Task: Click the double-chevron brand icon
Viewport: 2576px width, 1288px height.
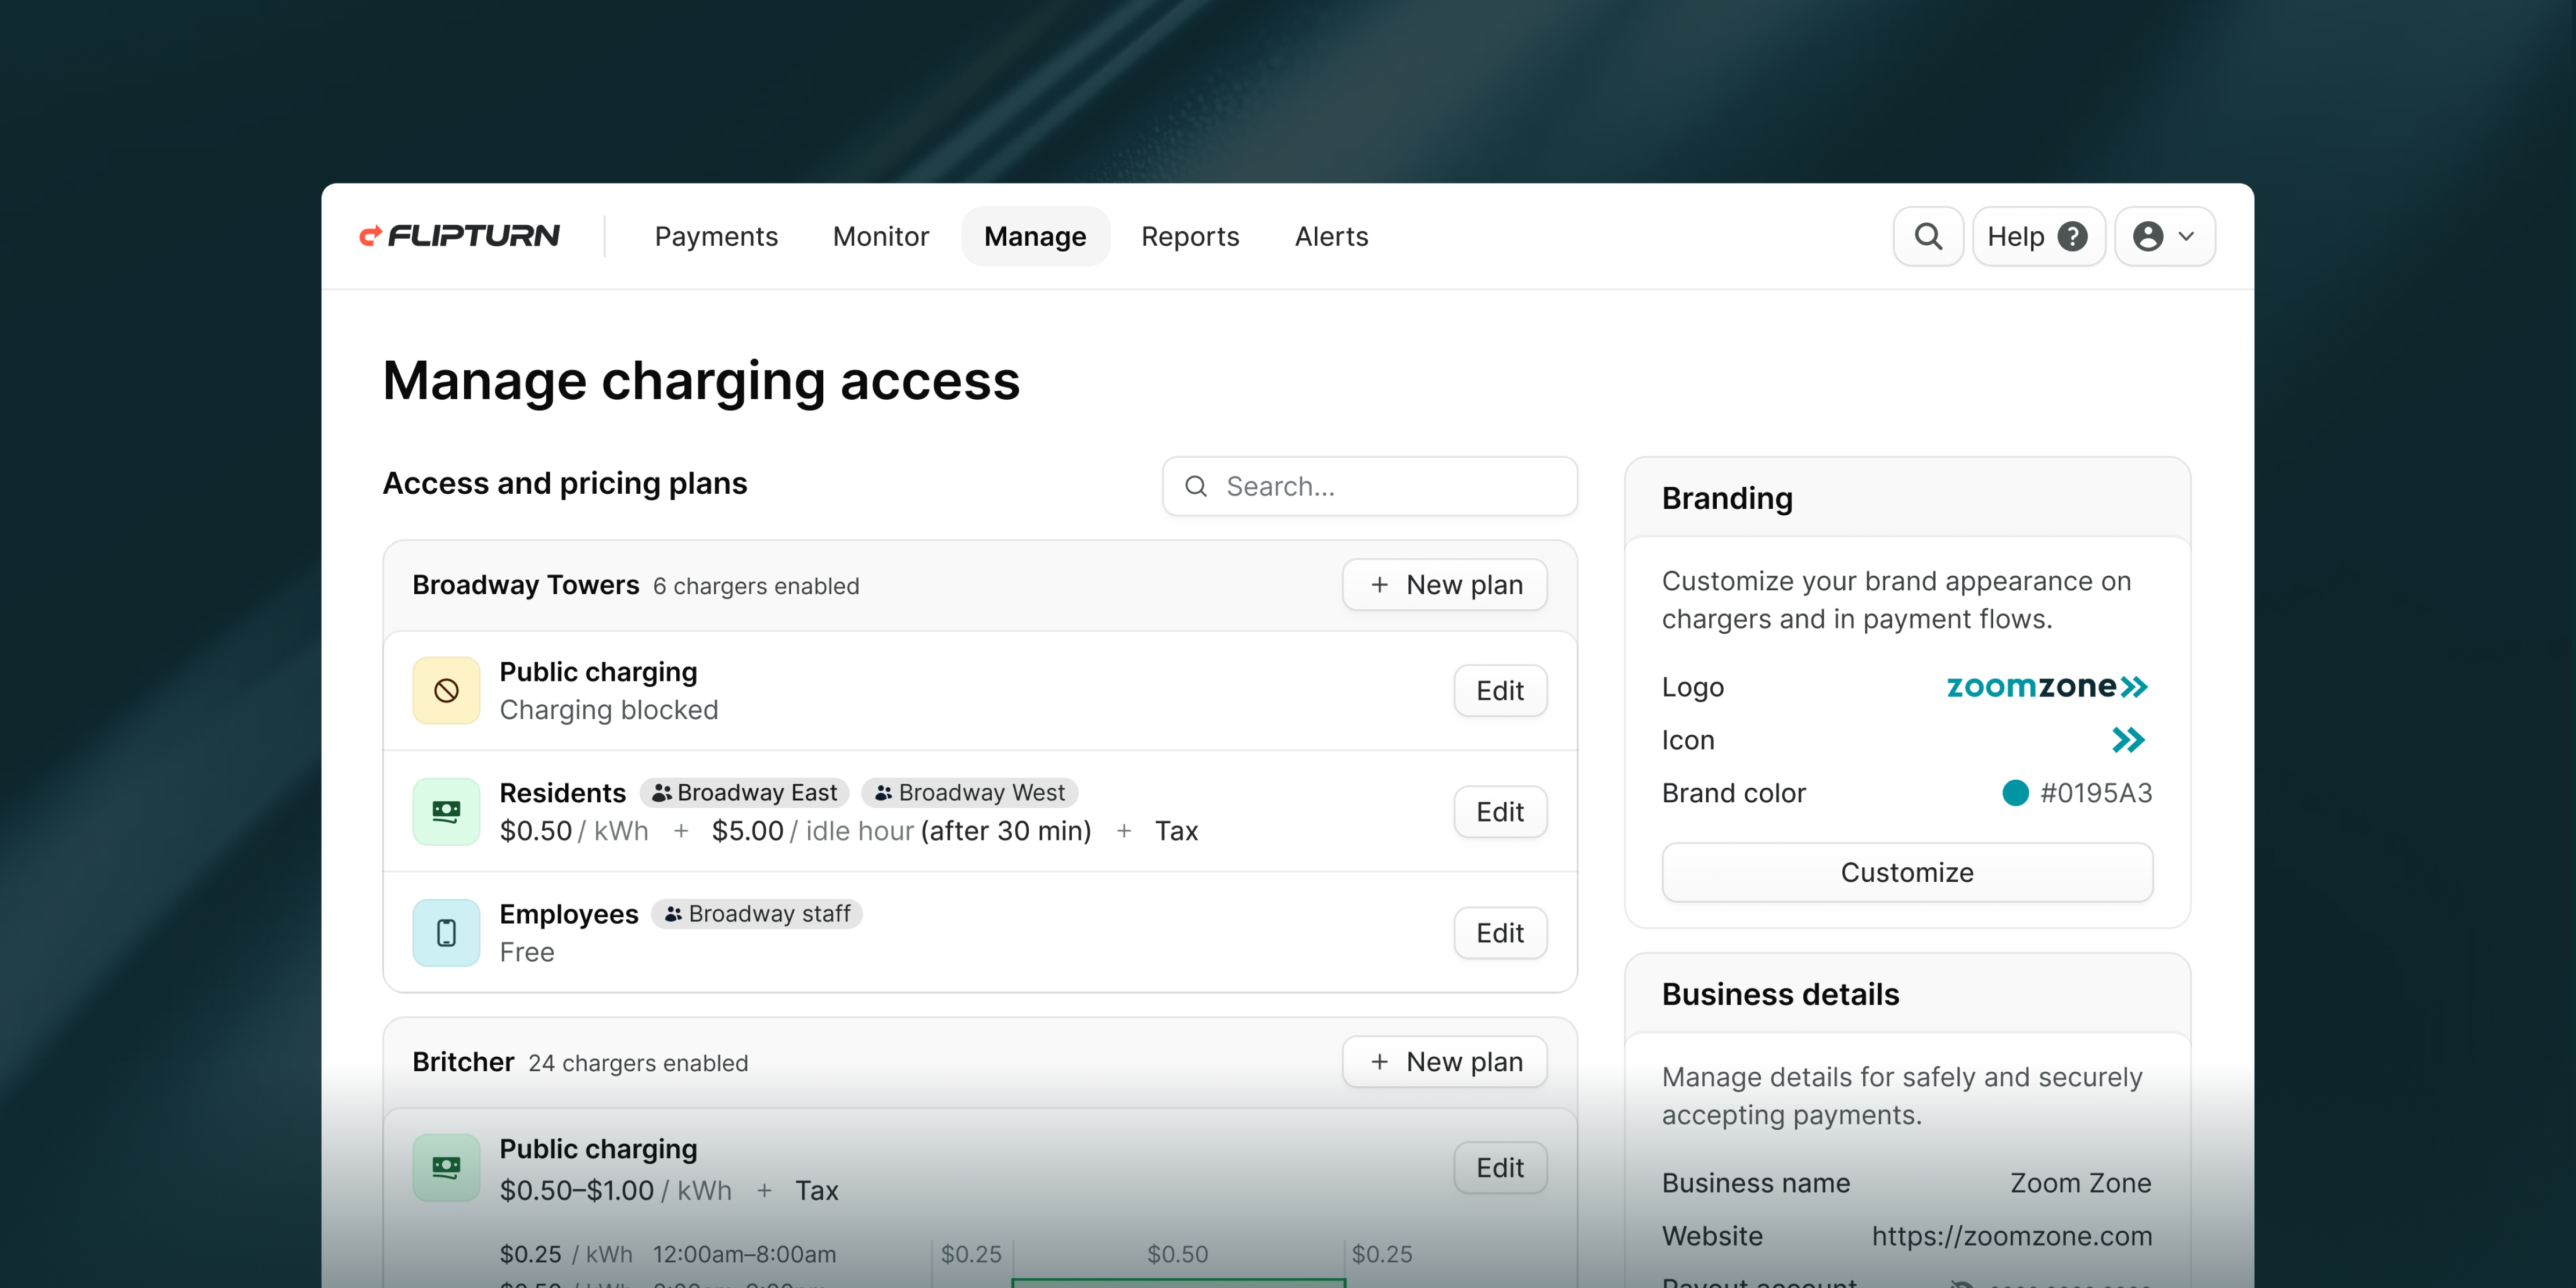Action: (2128, 740)
